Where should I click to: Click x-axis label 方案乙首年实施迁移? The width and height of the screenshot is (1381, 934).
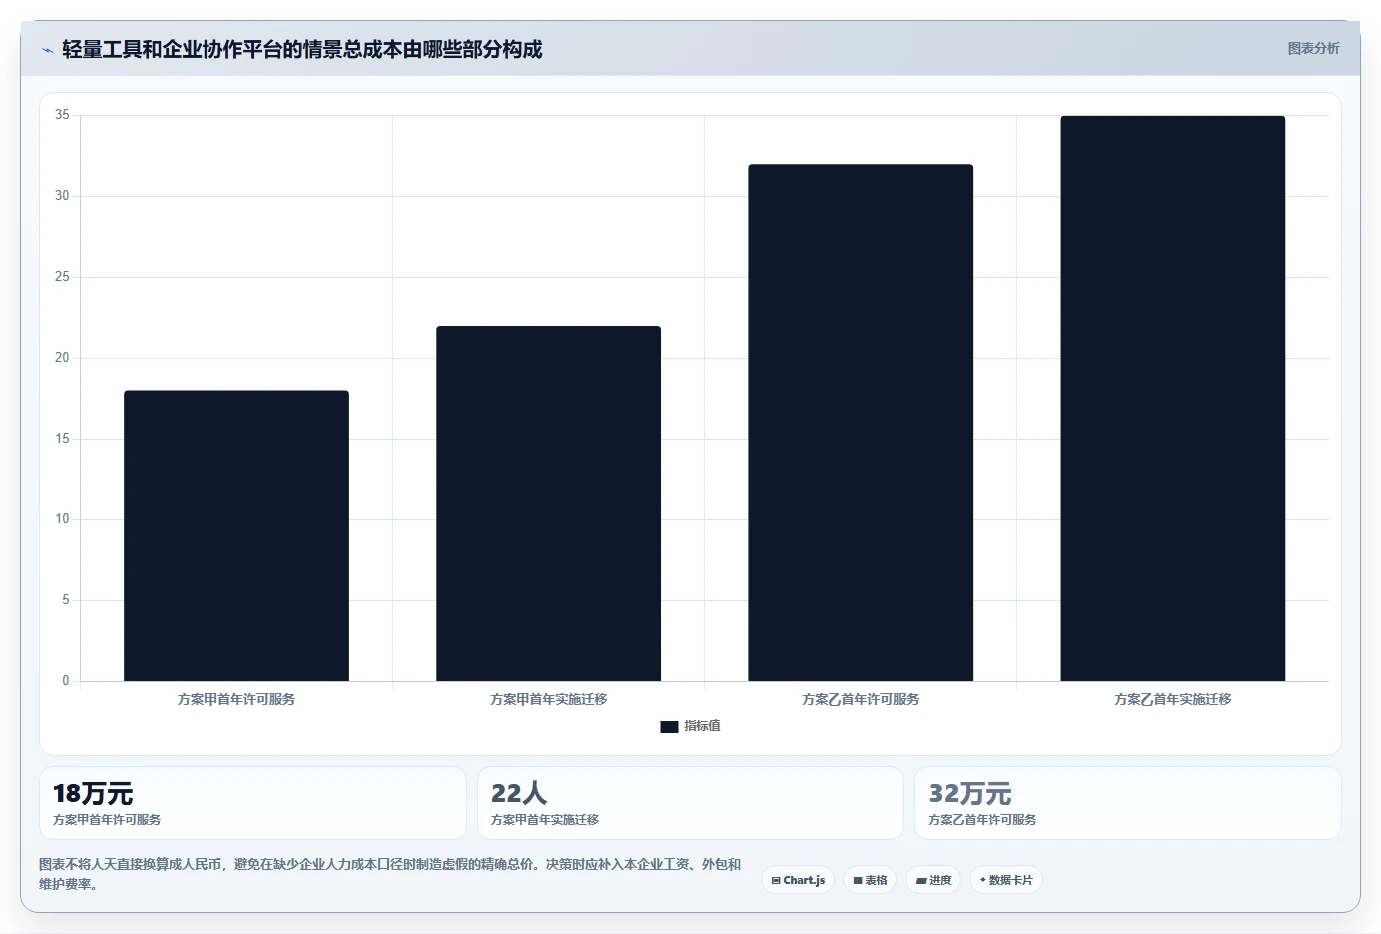tap(1172, 699)
